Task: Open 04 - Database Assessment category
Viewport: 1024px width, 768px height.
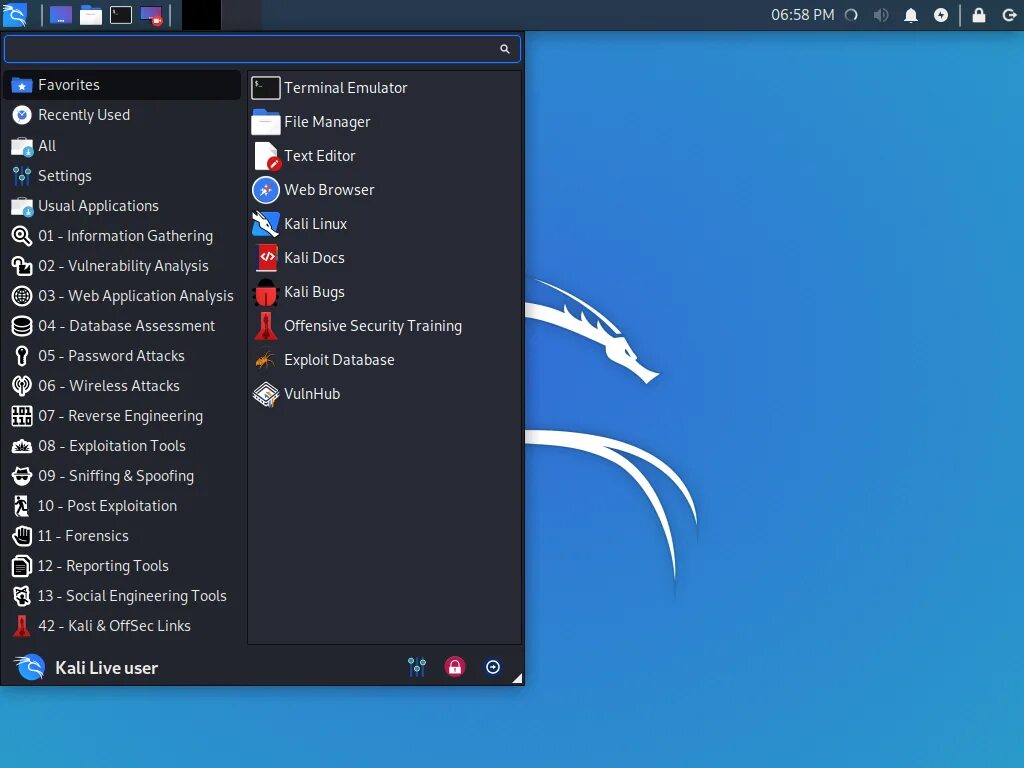Action: pos(122,325)
